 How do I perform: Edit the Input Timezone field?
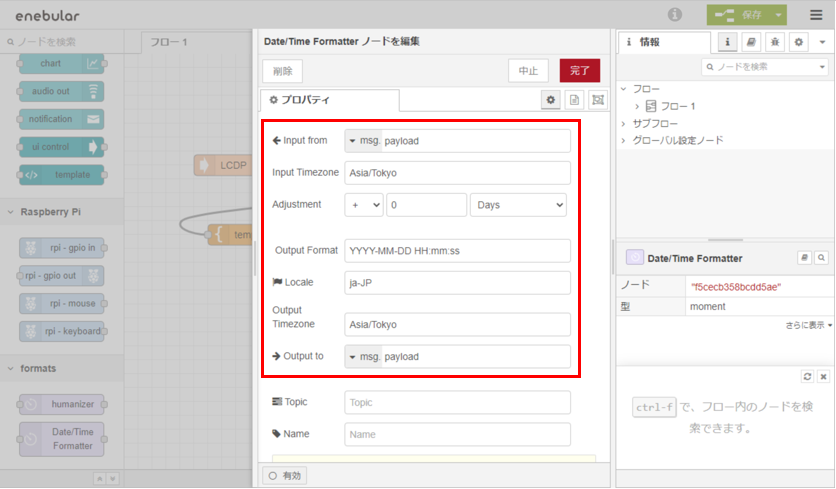tap(457, 173)
